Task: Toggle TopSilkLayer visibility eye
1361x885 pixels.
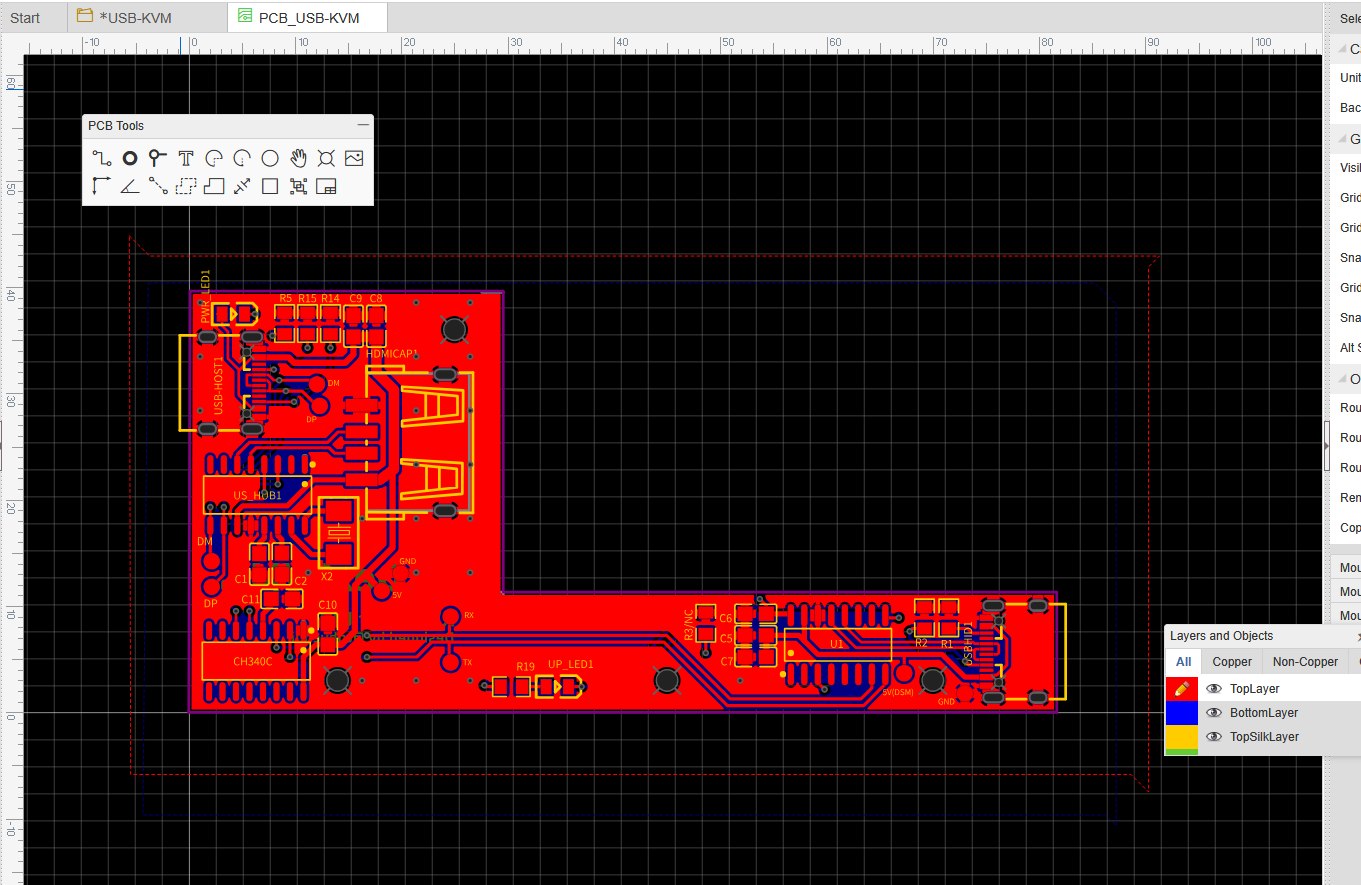Action: coord(1214,737)
